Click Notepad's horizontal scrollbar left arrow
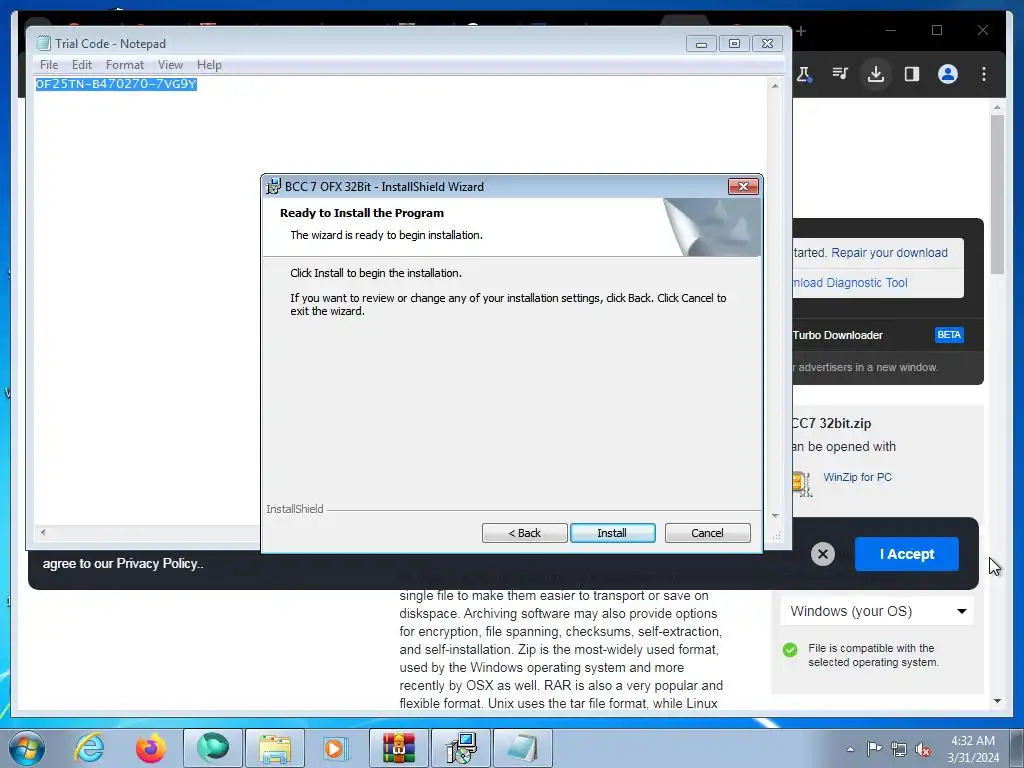 (43, 532)
